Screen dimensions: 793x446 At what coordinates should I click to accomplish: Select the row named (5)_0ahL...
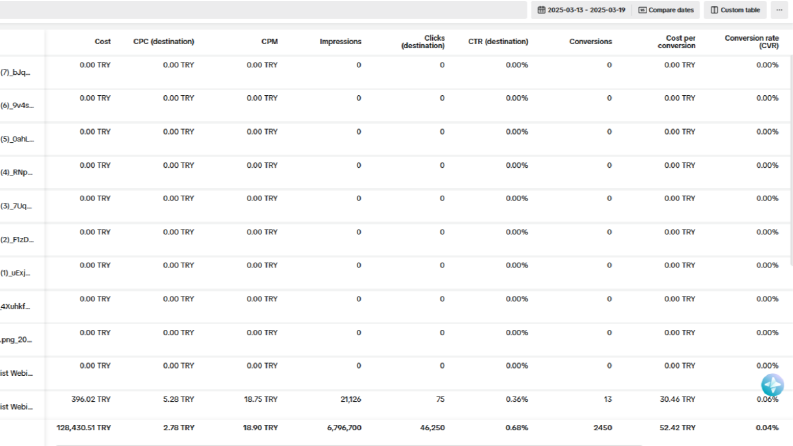(x=17, y=139)
